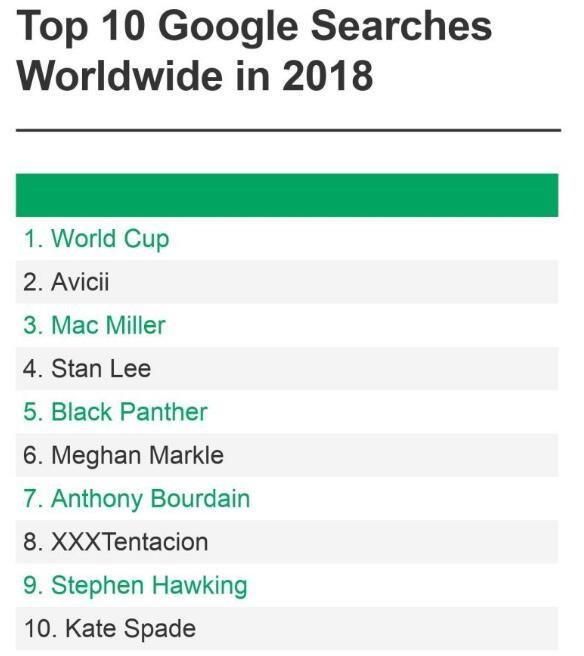Viewport: 584px width, 656px height.
Task: Select the Avicii row
Action: click(x=287, y=282)
